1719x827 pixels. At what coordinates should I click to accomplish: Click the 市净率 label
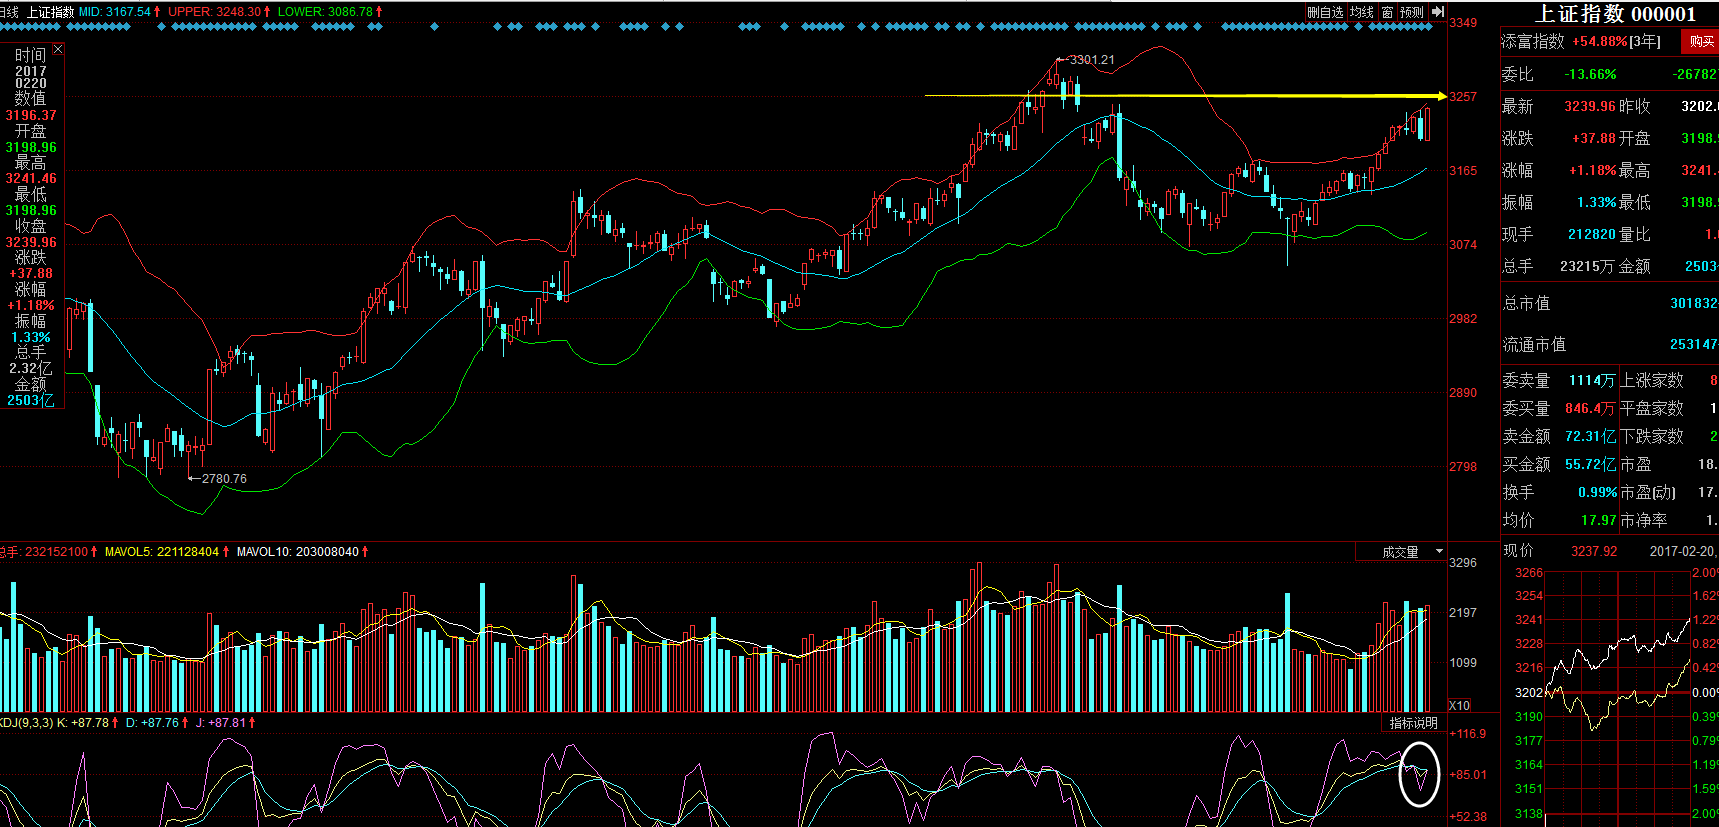1644,520
